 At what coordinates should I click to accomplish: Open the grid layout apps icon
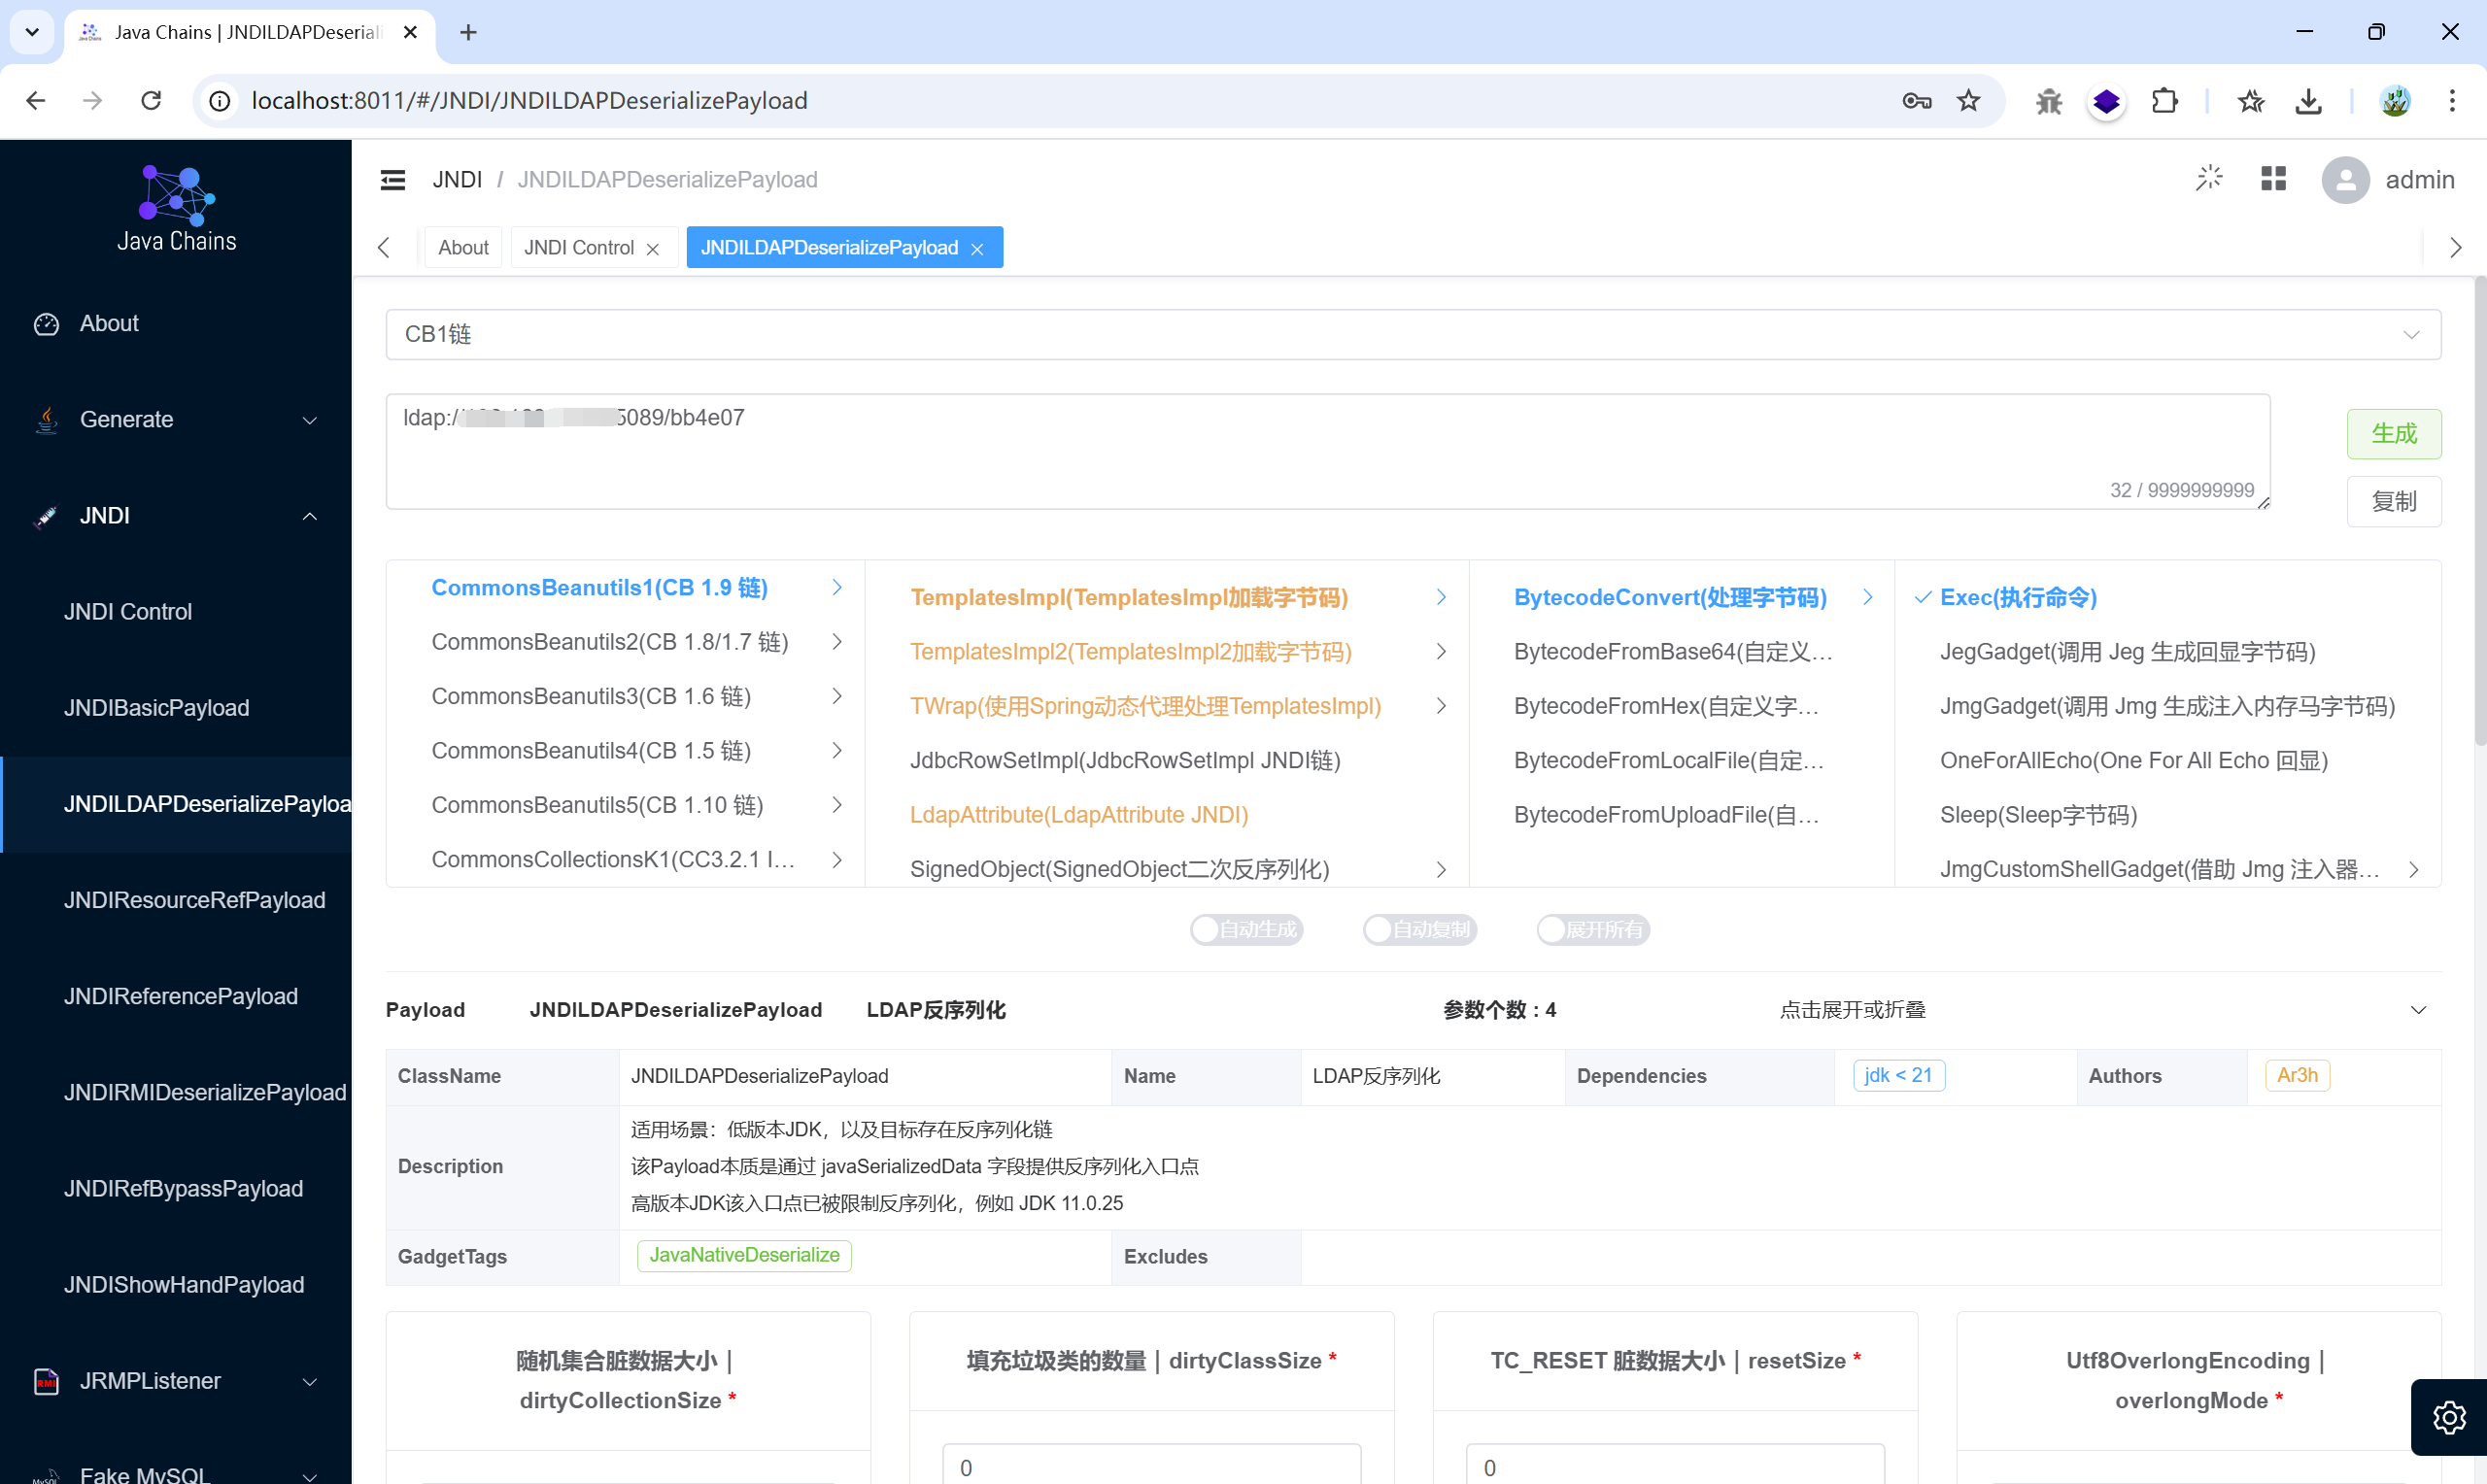click(2273, 179)
